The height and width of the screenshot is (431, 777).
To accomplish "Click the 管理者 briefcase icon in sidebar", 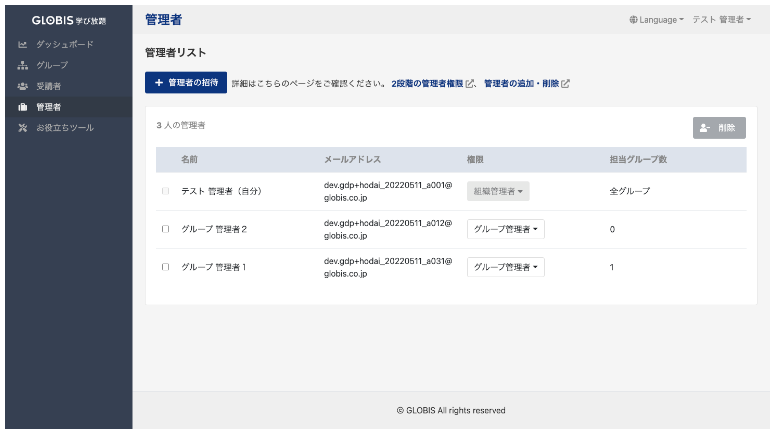I will coord(22,107).
